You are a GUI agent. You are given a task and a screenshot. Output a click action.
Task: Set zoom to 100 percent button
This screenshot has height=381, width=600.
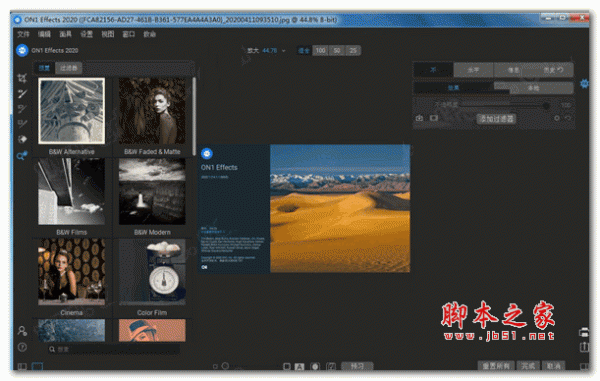tap(320, 50)
